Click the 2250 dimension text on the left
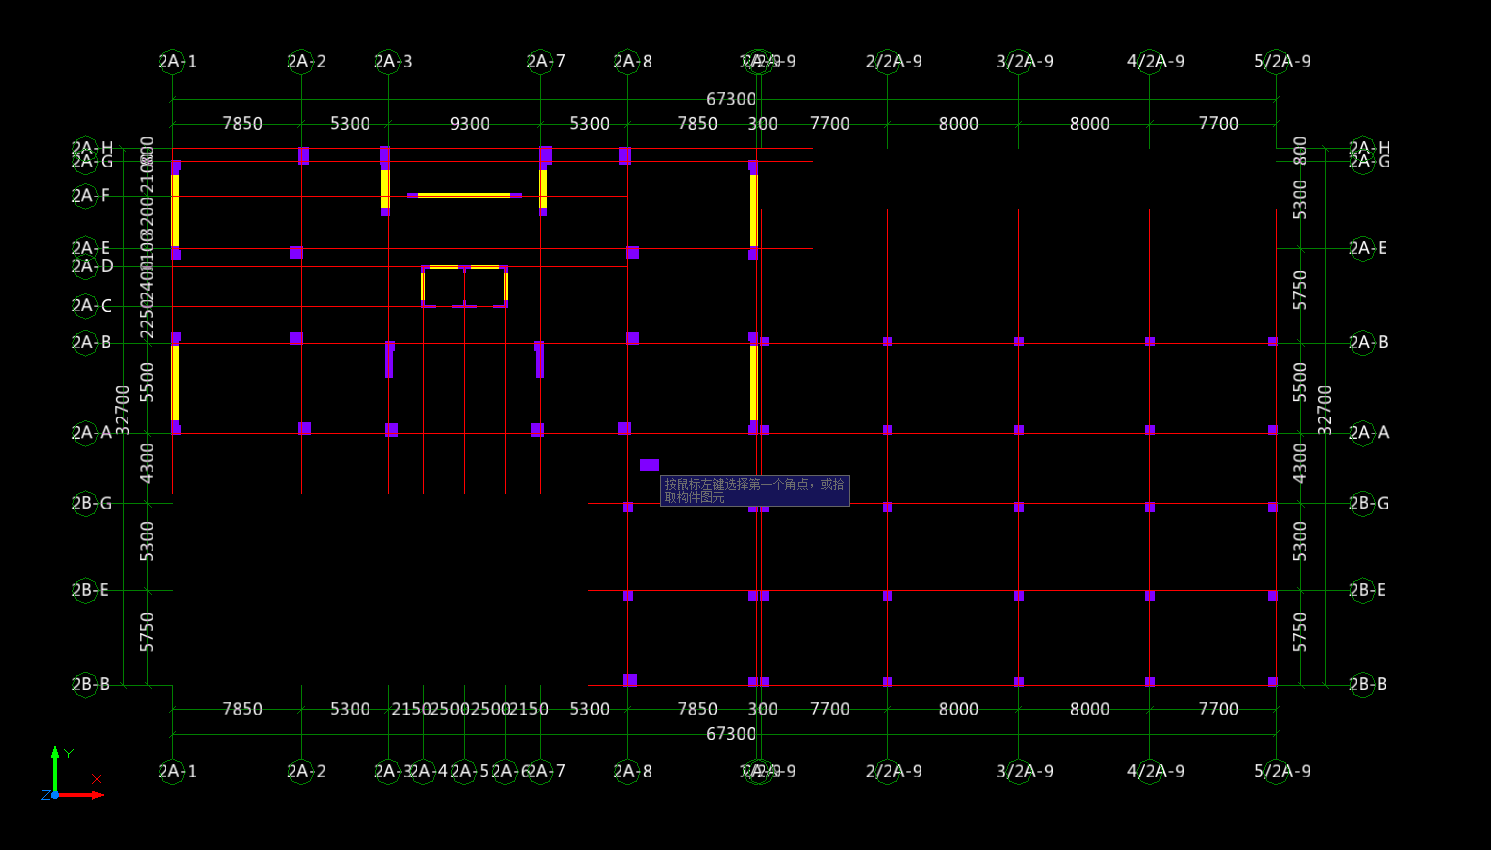 147,320
